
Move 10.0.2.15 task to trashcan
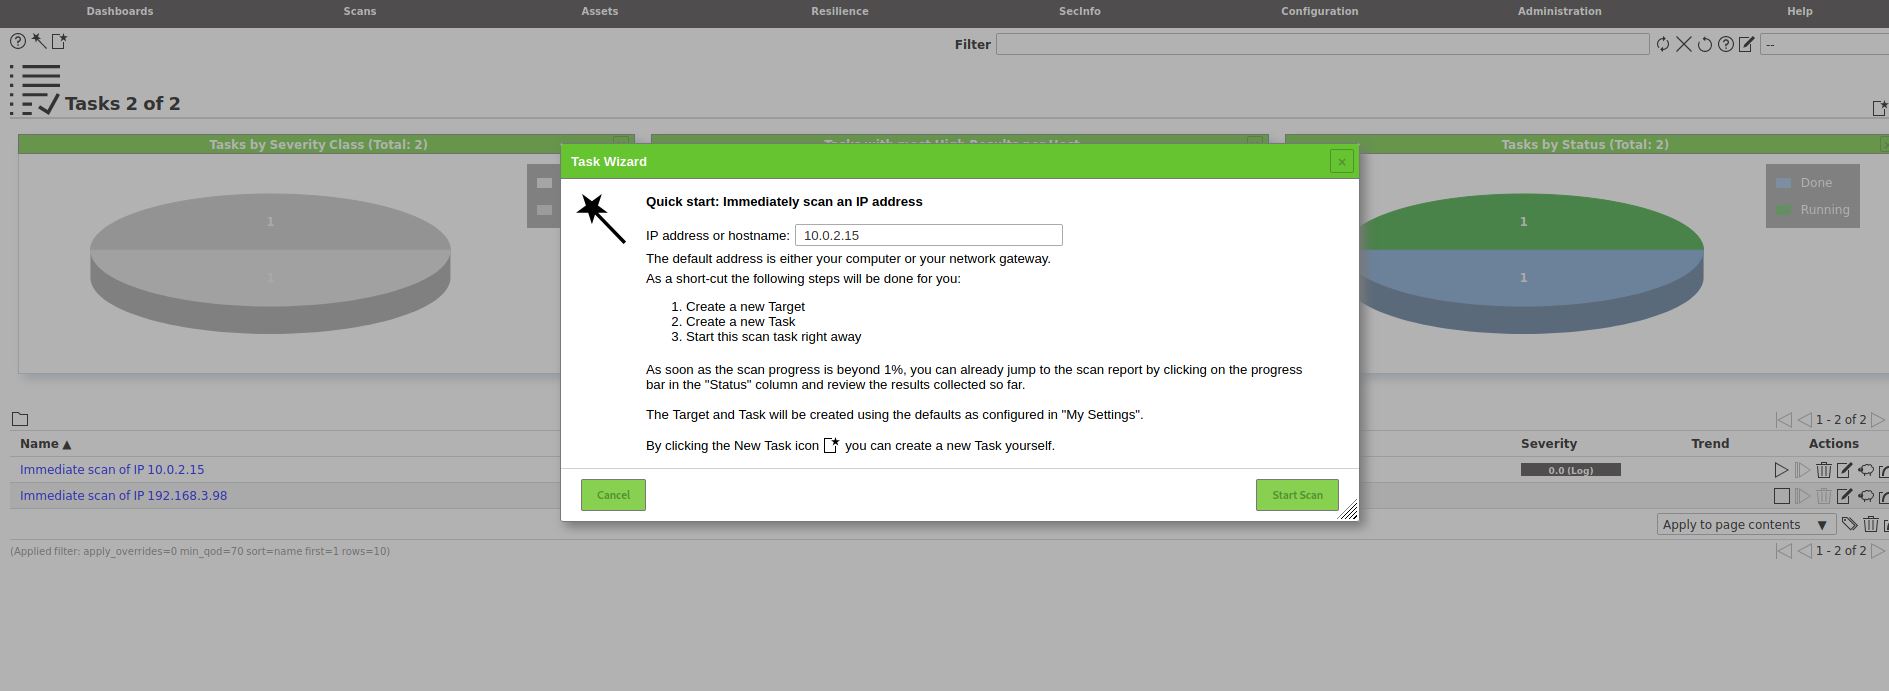pyautogui.click(x=1824, y=470)
